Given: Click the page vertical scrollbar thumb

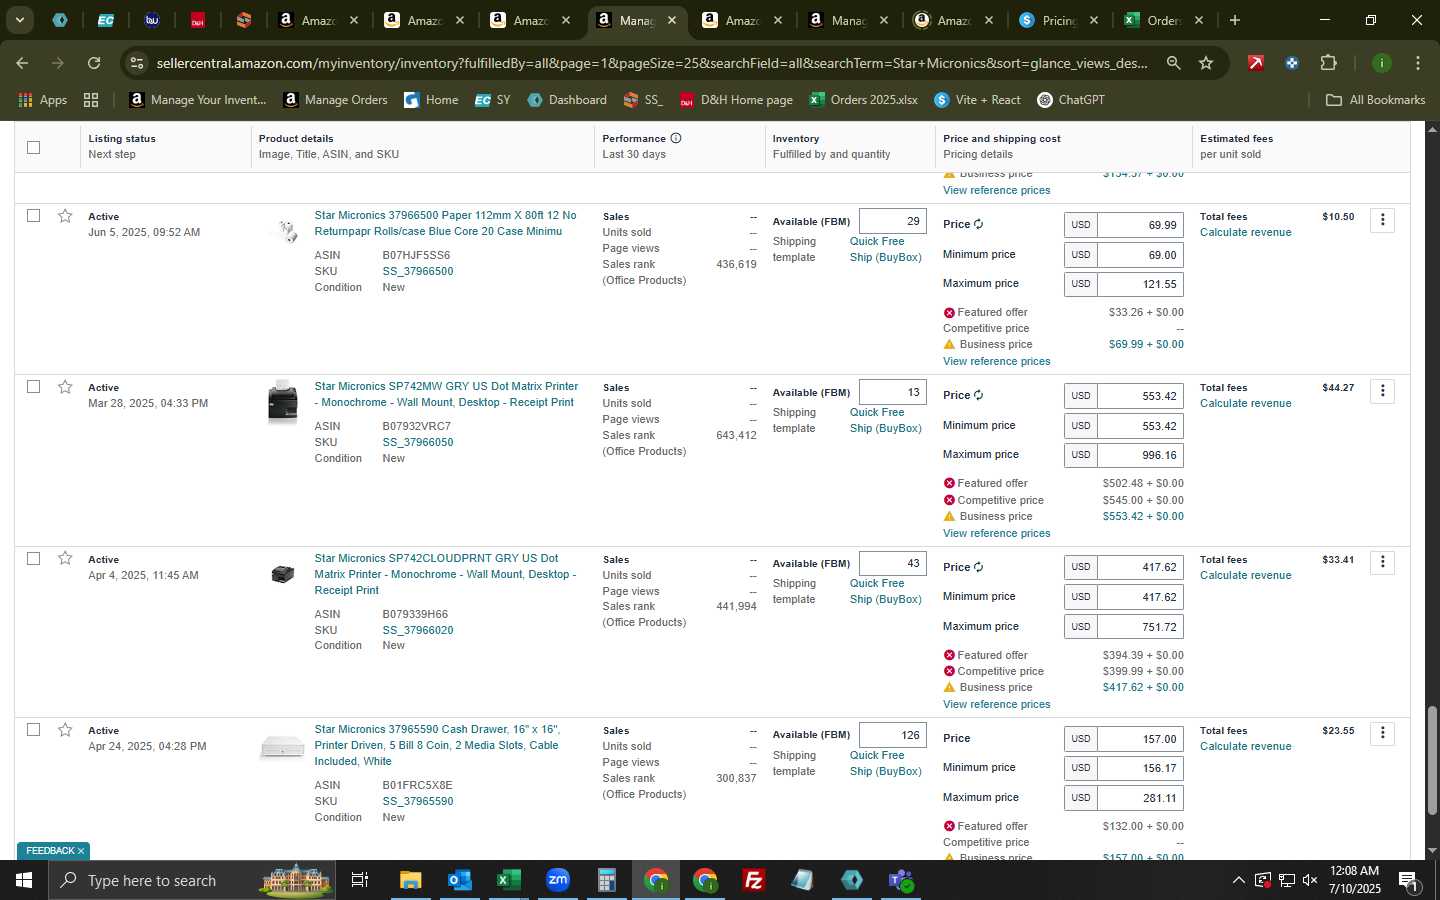Looking at the screenshot, I should click(x=1431, y=760).
